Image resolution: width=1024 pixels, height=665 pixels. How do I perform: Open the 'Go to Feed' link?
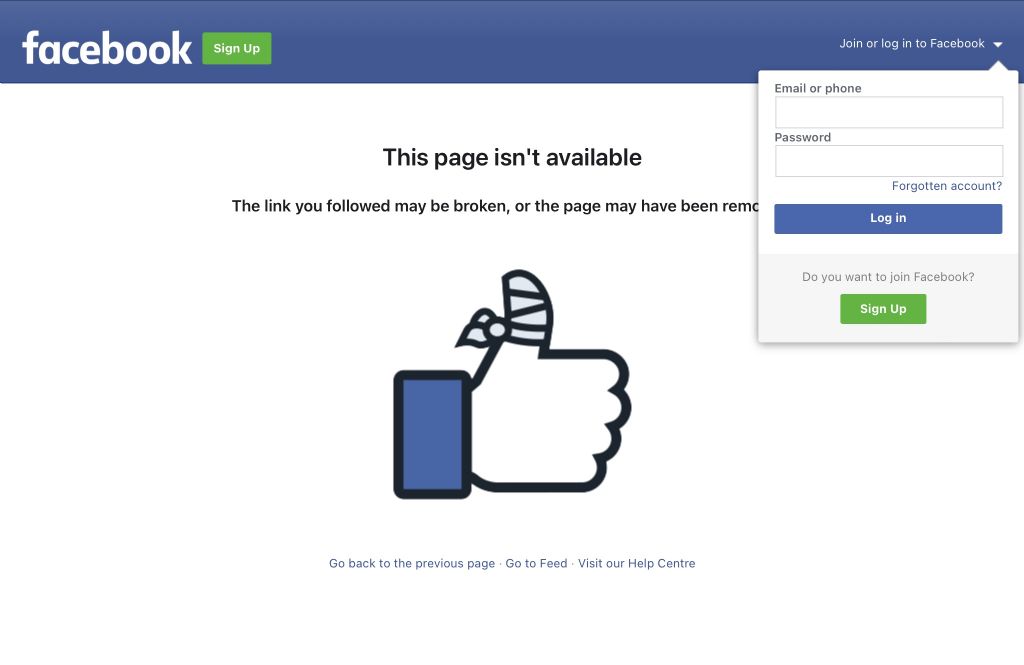click(x=536, y=563)
